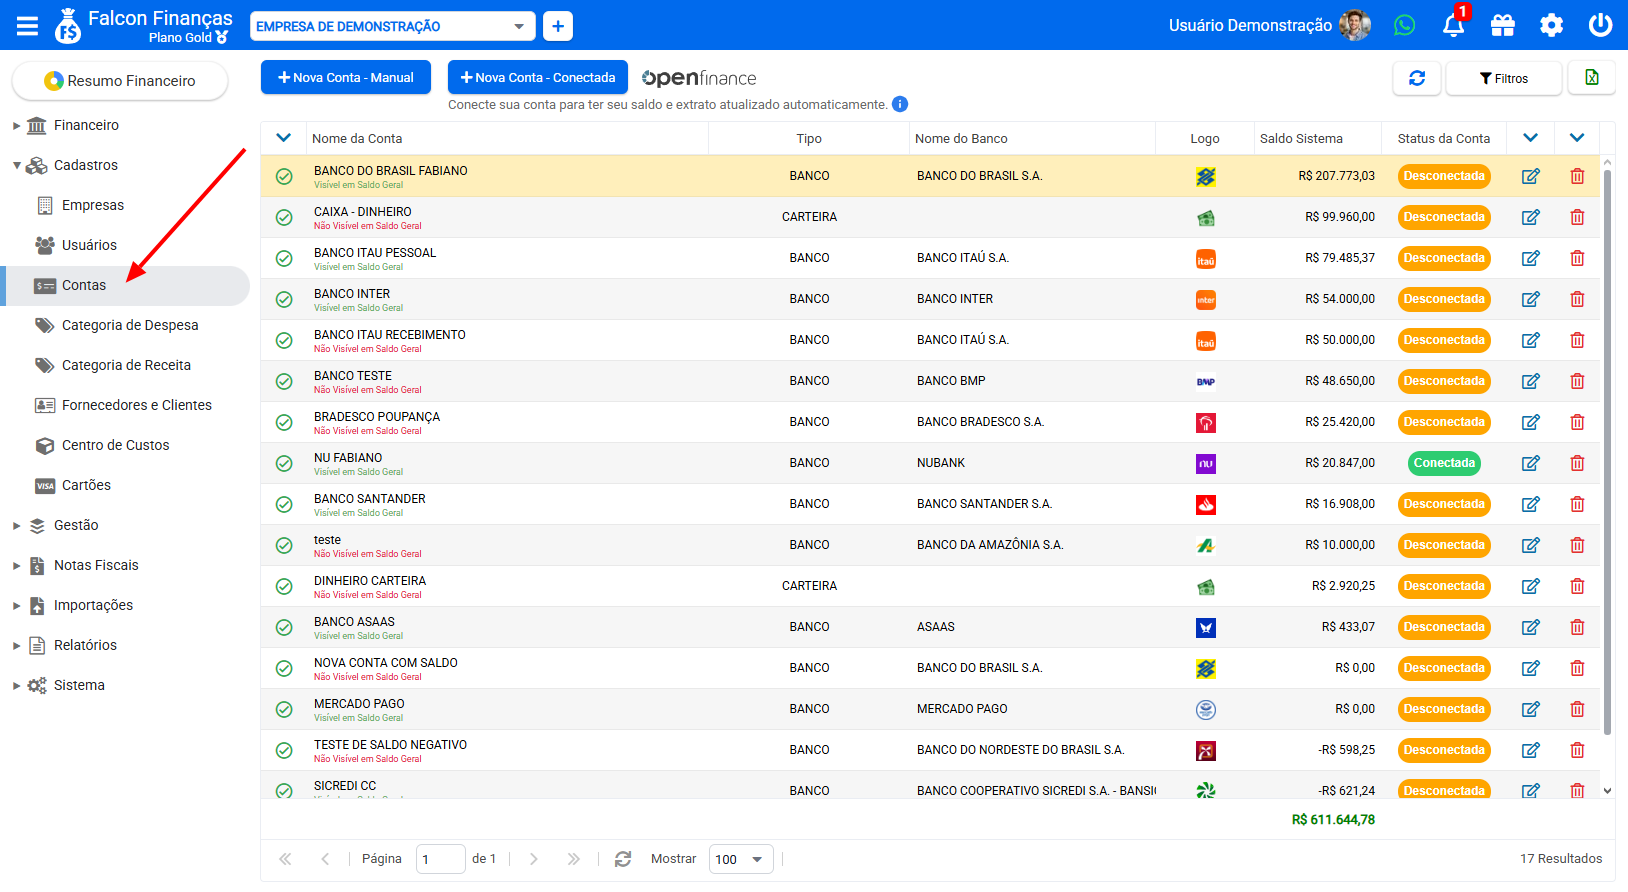Expand the Notas Fiscais menu section
1628x892 pixels.
16,566
